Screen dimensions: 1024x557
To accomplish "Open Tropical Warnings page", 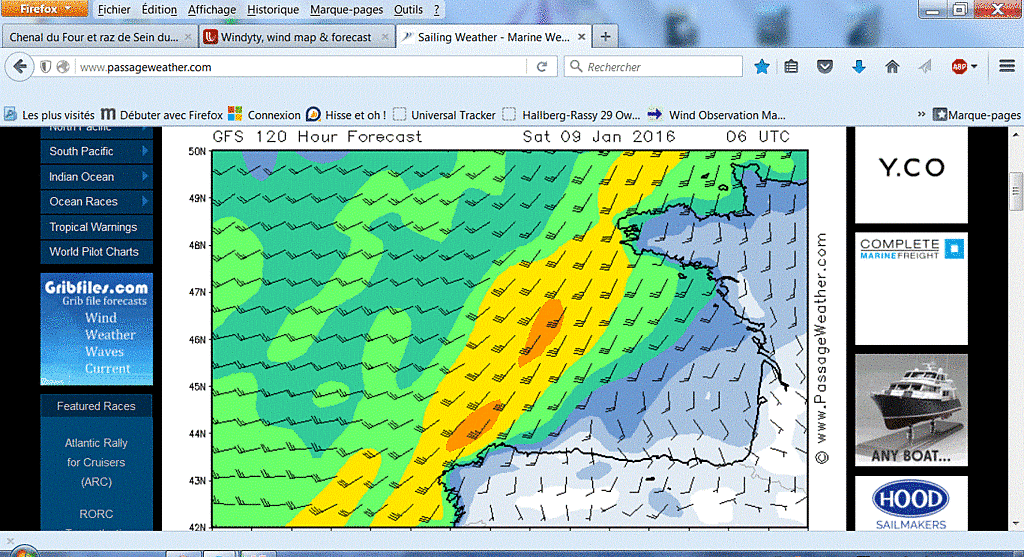I will pyautogui.click(x=97, y=227).
